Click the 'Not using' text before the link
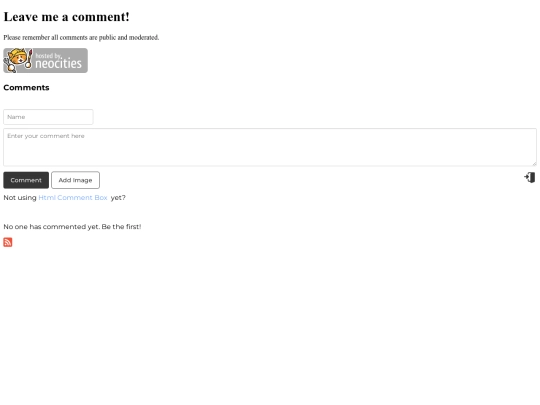540x405 pixels. point(20,198)
